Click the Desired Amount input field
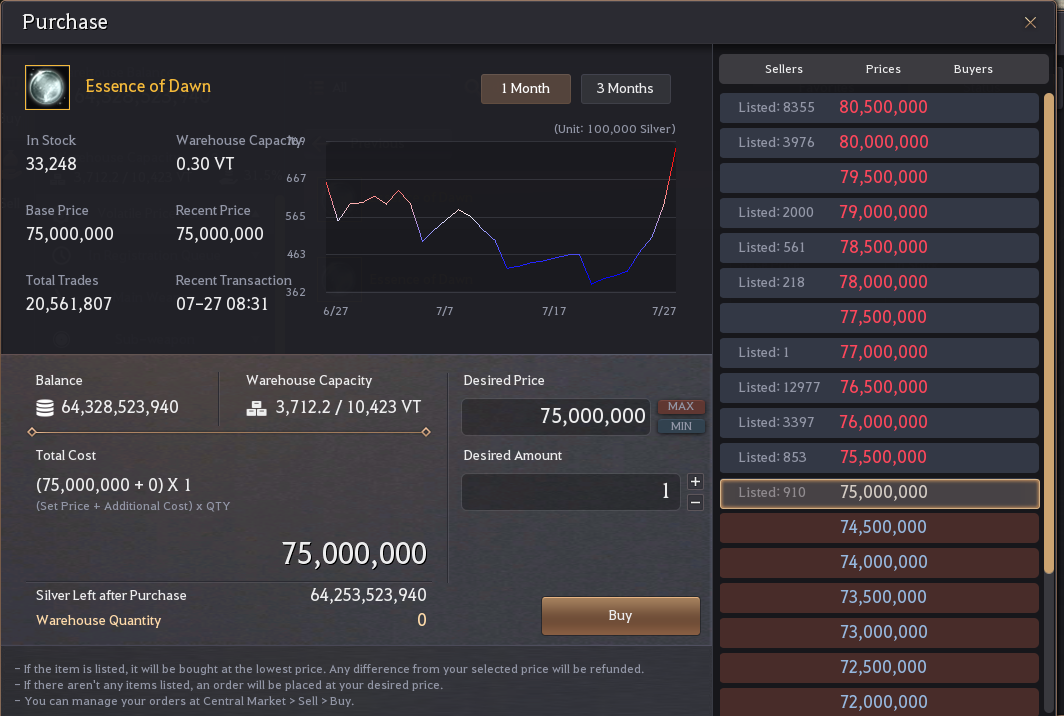Viewport: 1064px width, 716px height. (571, 491)
